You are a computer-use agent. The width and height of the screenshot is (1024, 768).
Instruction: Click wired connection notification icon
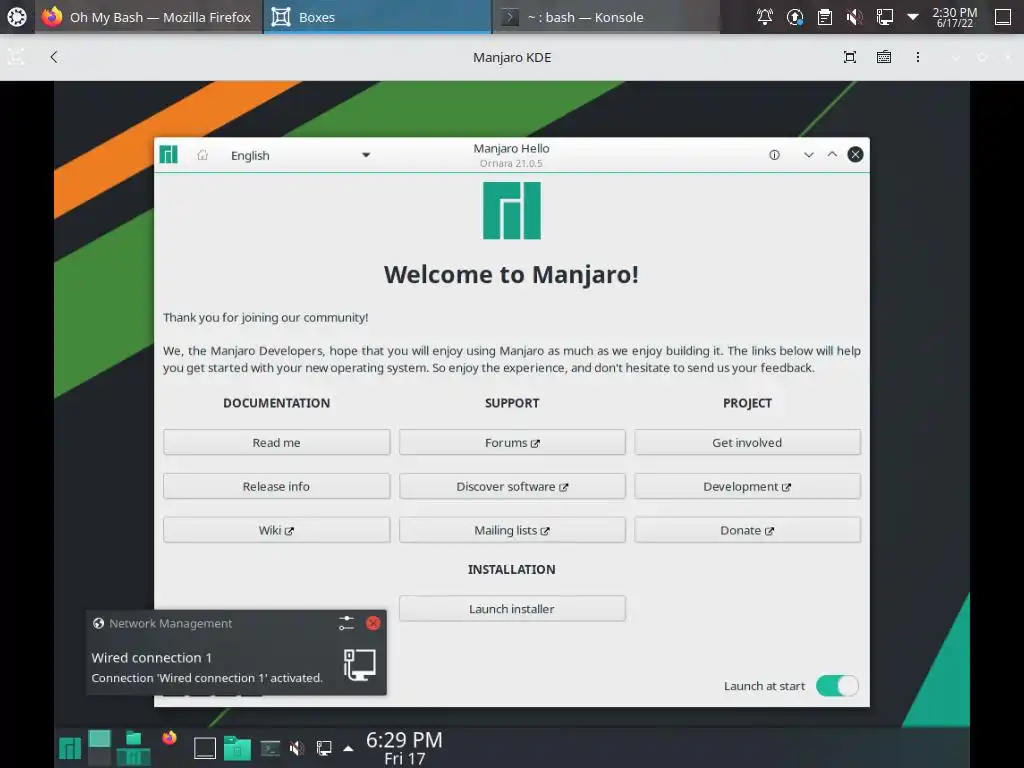(x=359, y=665)
